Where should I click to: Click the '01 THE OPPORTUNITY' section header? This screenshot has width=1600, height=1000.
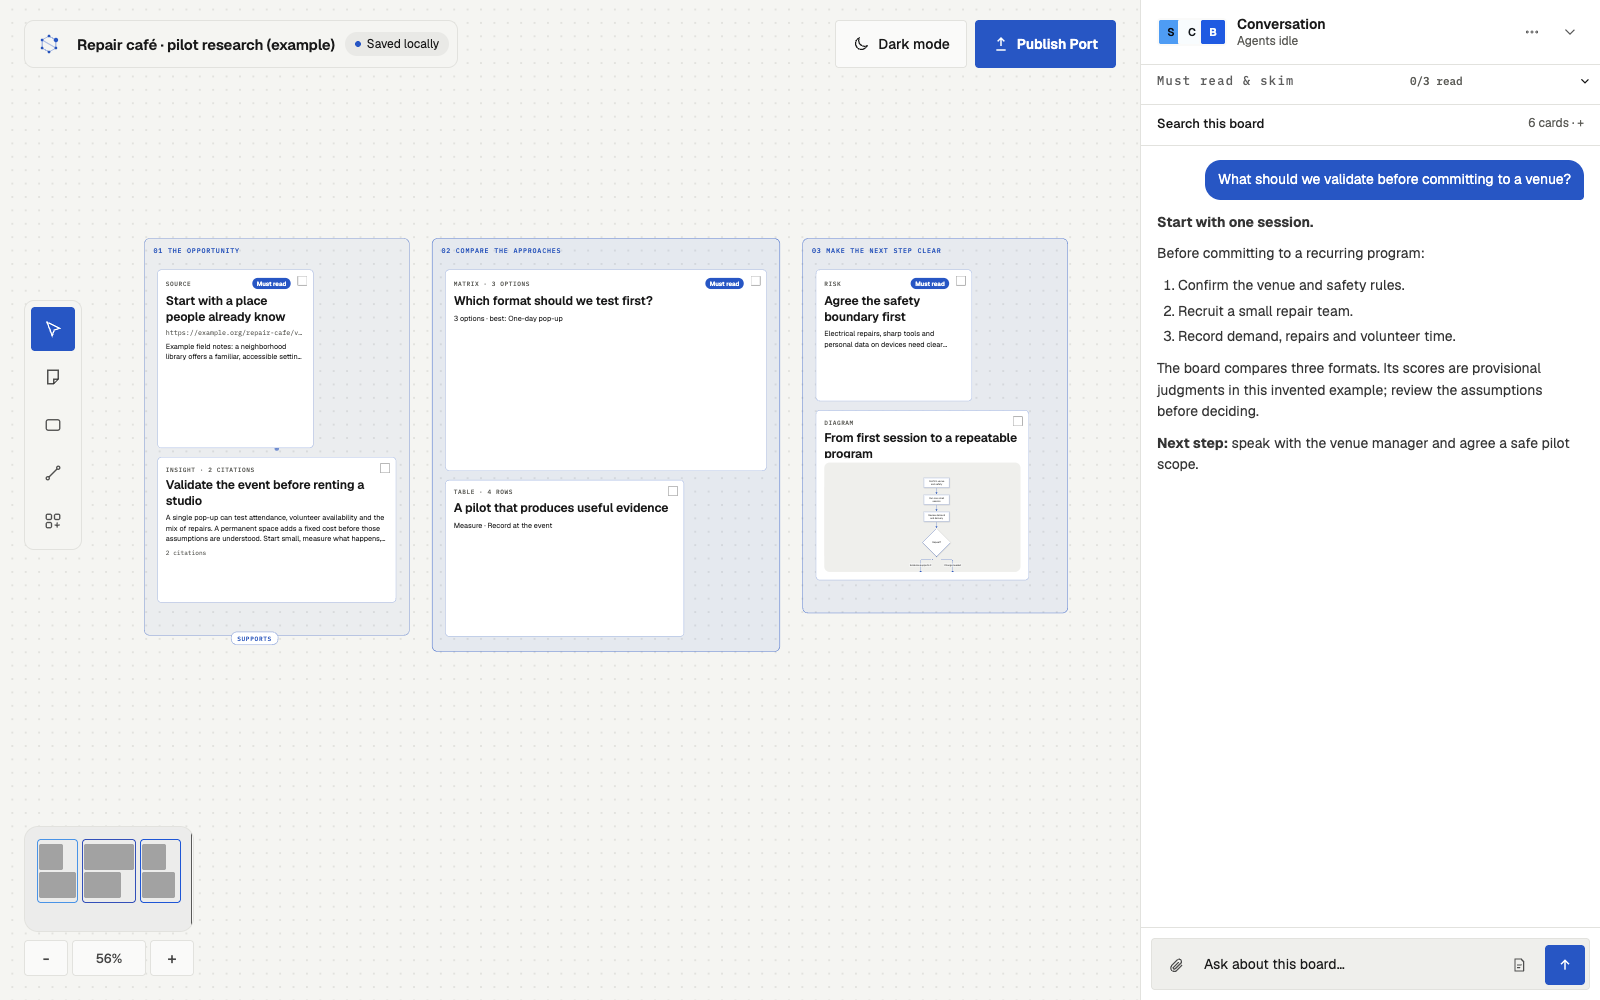pyautogui.click(x=197, y=251)
